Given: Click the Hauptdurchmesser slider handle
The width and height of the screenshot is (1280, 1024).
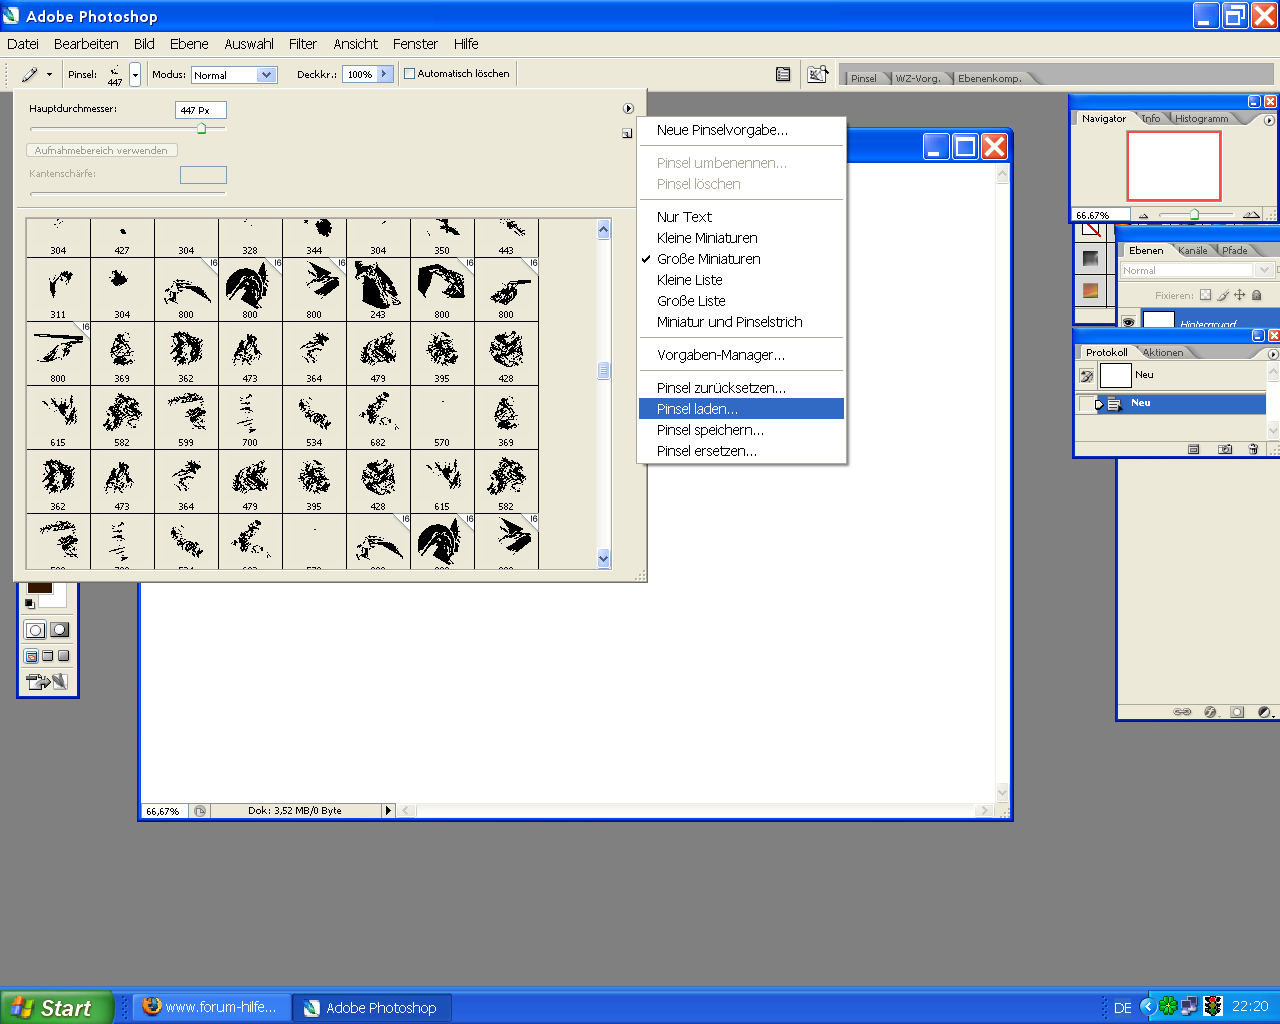Looking at the screenshot, I should tap(201, 128).
